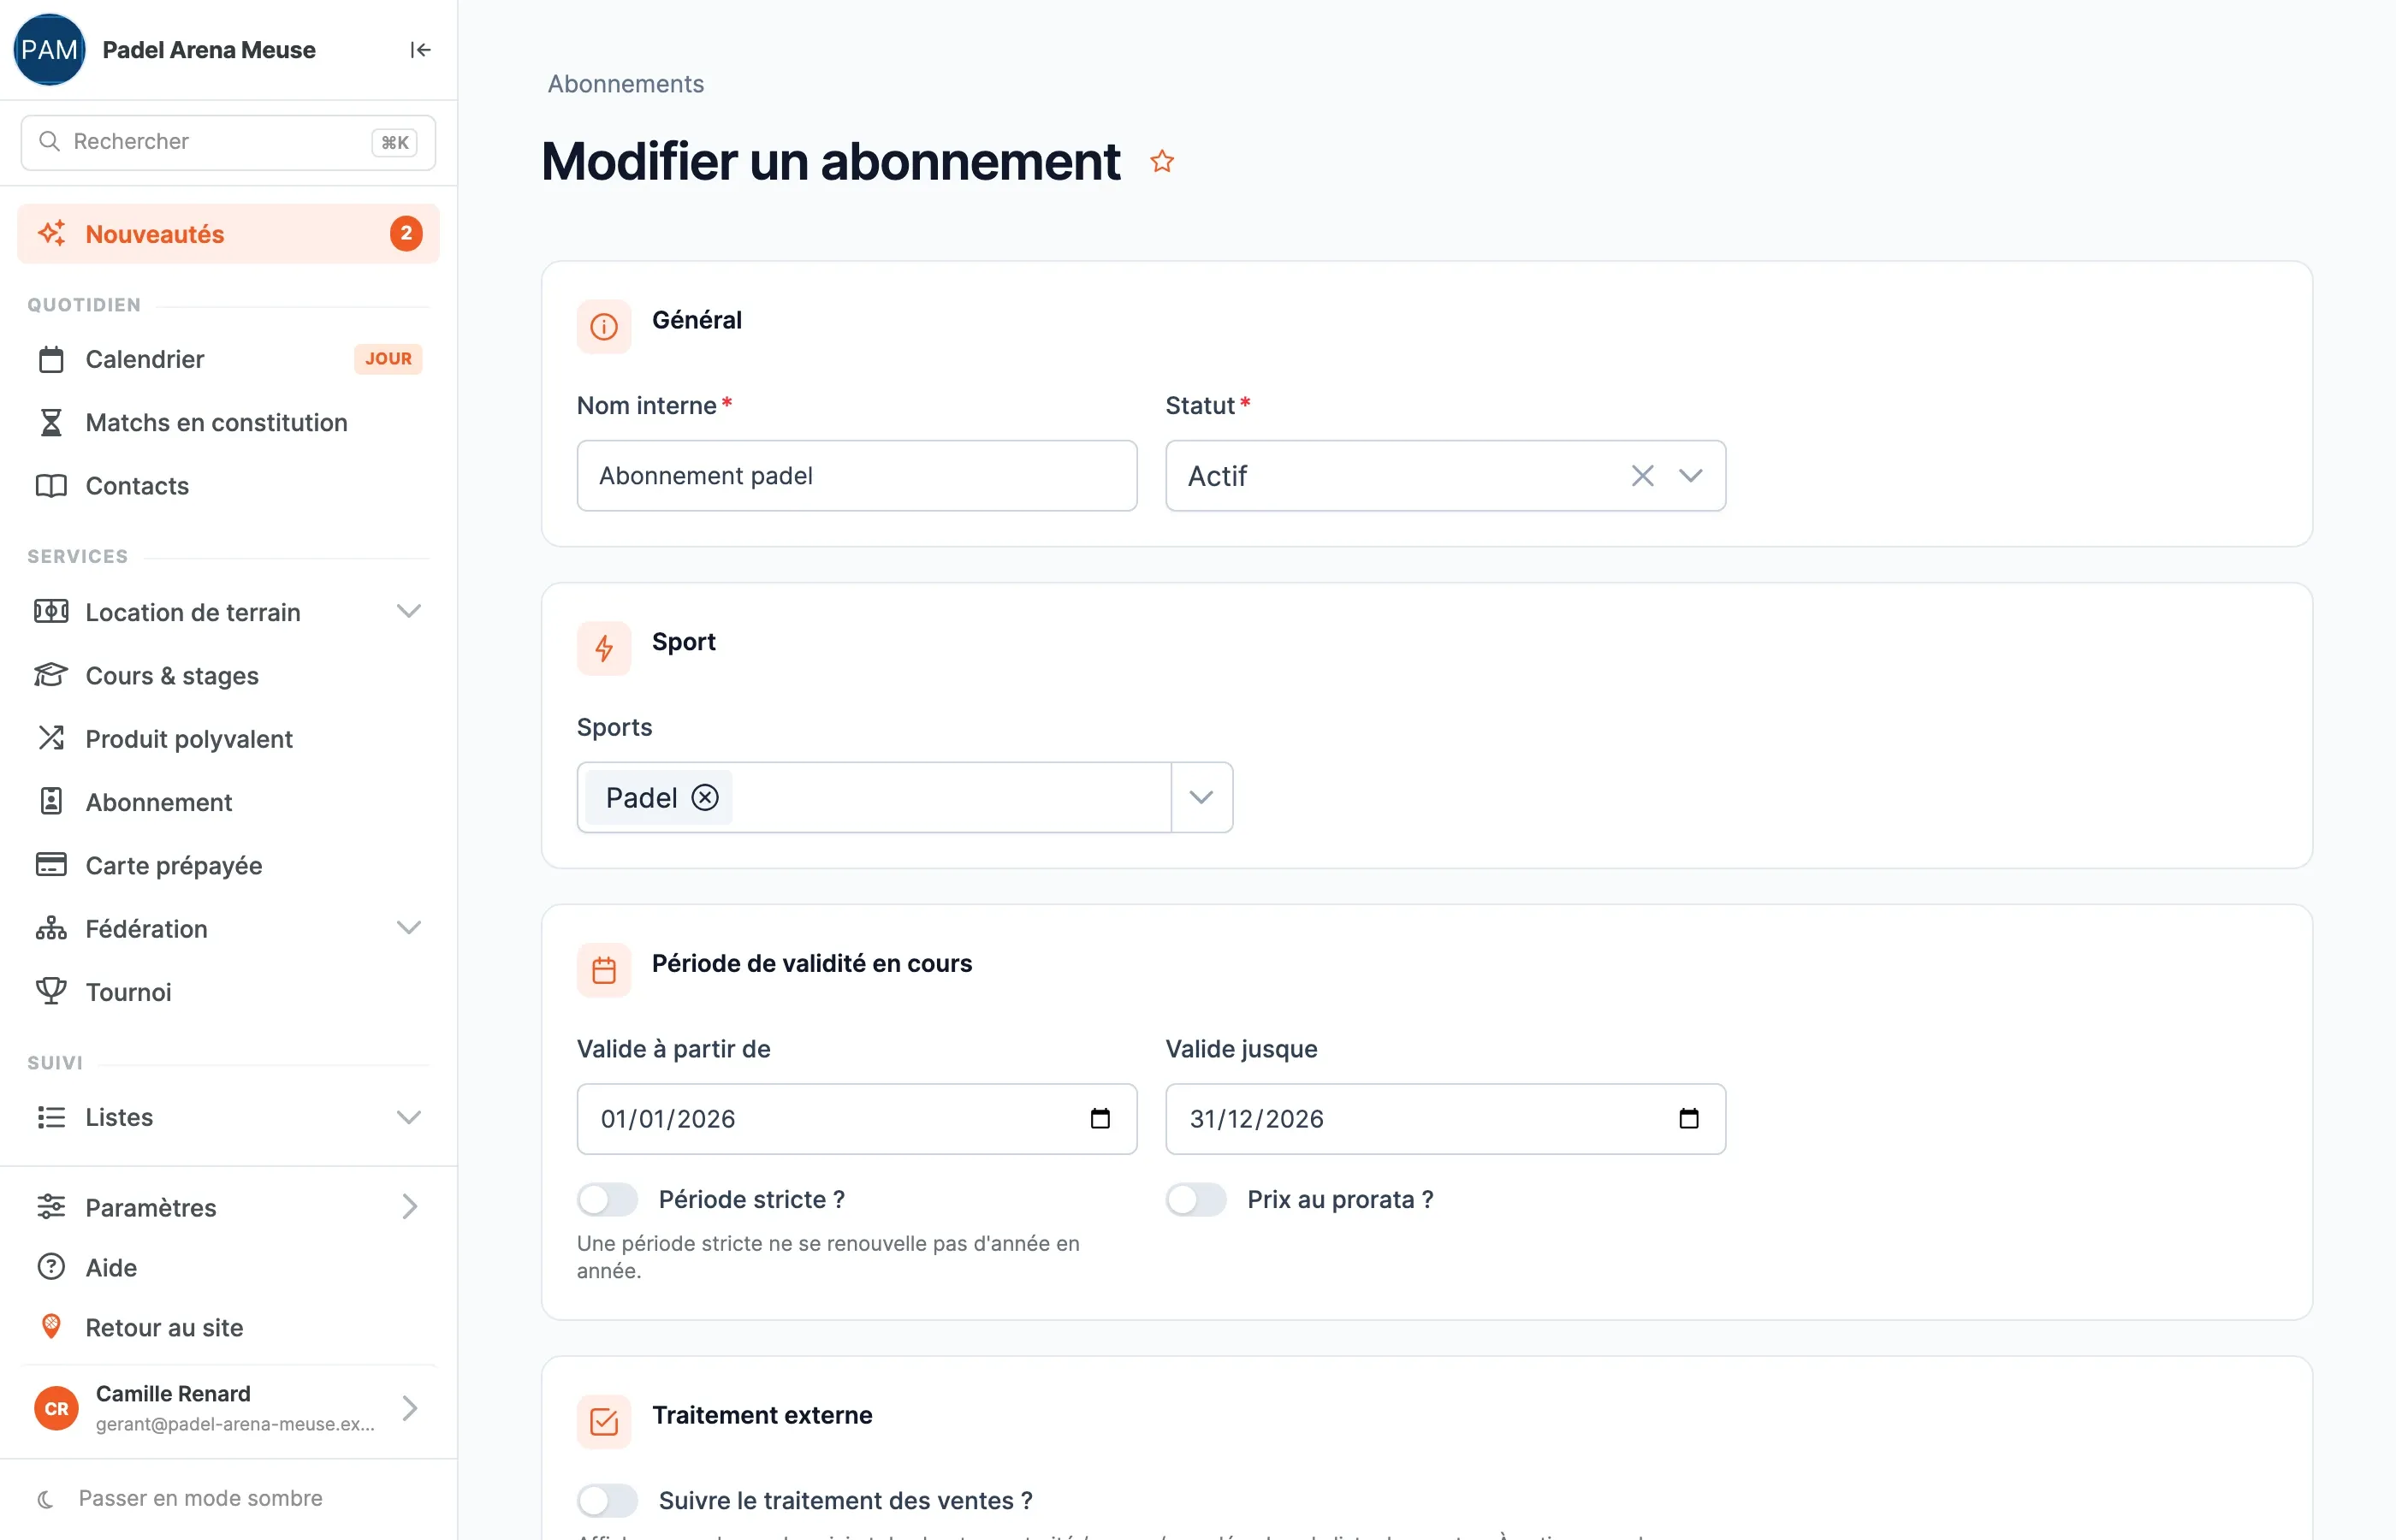Click the JOUR badge next to Calendrier
Viewport: 2396px width, 1540px height.
point(388,359)
